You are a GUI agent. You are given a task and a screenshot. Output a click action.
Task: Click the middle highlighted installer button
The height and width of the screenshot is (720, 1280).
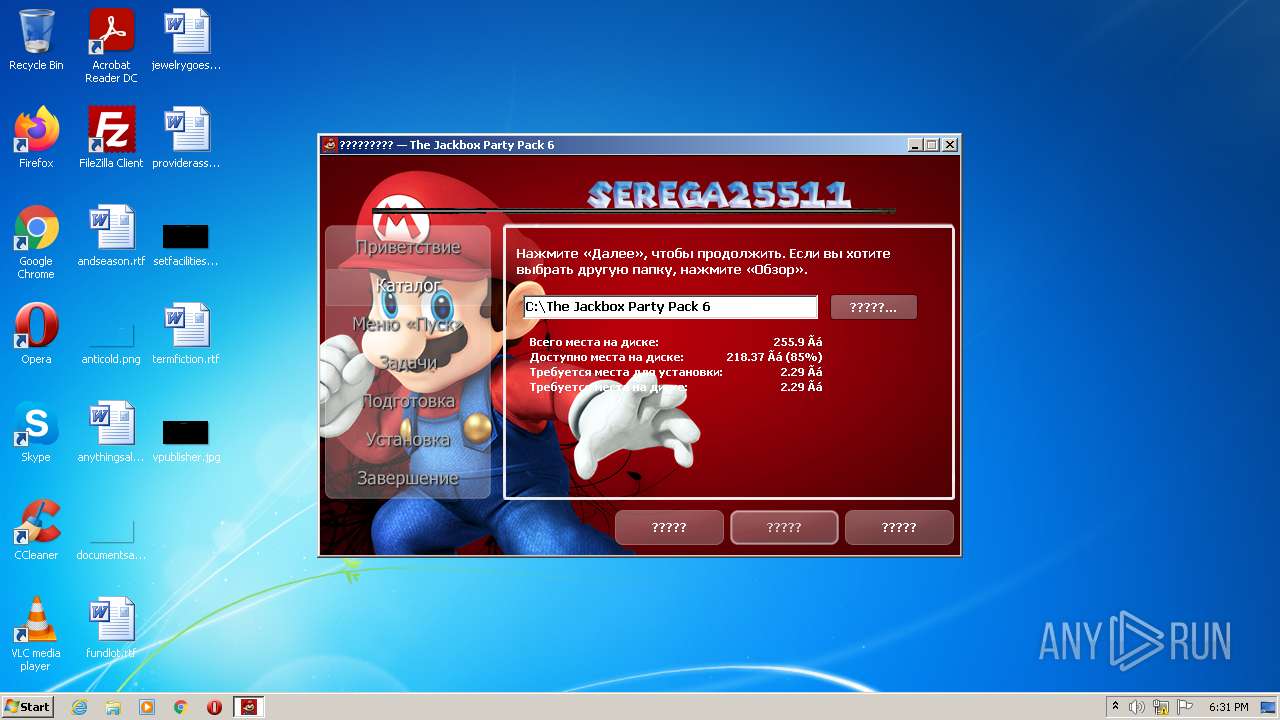784,527
